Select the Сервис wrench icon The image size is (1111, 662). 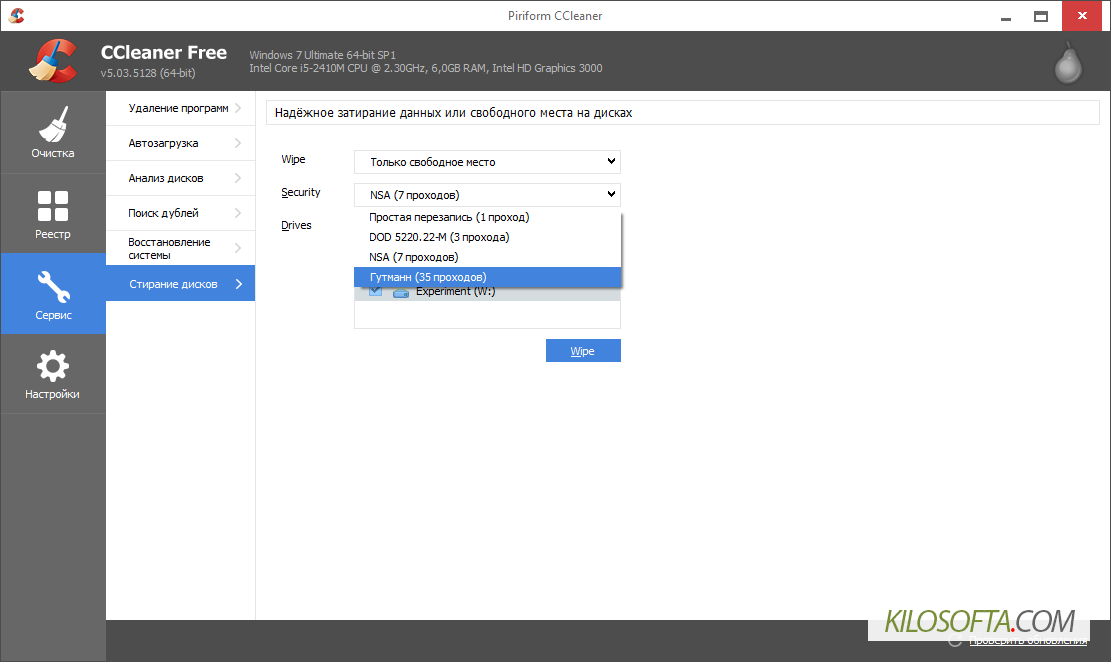[53, 287]
